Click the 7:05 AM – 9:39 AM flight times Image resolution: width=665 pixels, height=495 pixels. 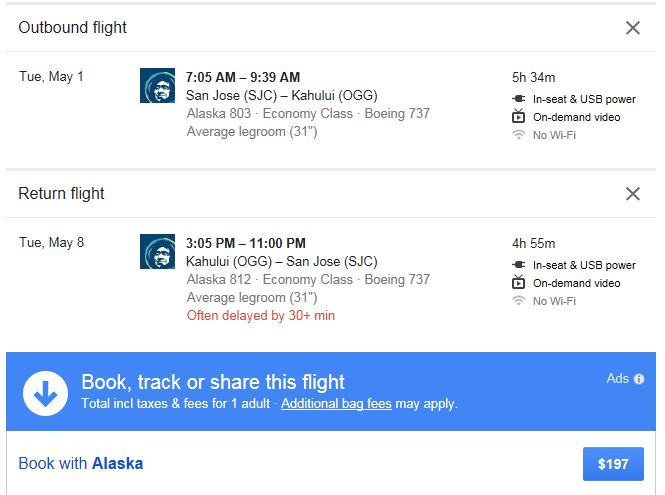point(243,77)
